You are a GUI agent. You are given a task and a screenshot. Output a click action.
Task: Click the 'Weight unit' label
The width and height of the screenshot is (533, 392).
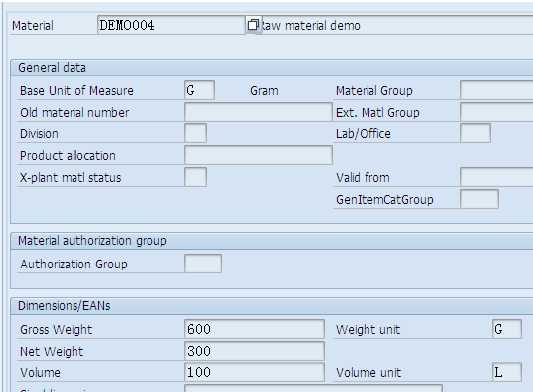tap(368, 329)
